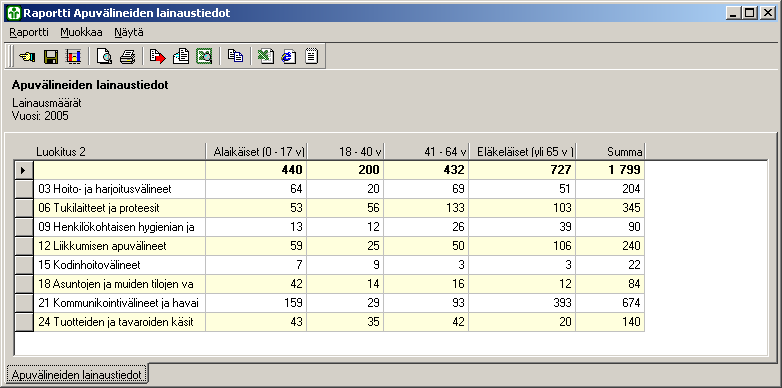
Task: Open report in Notepad icon
Action: 312,56
